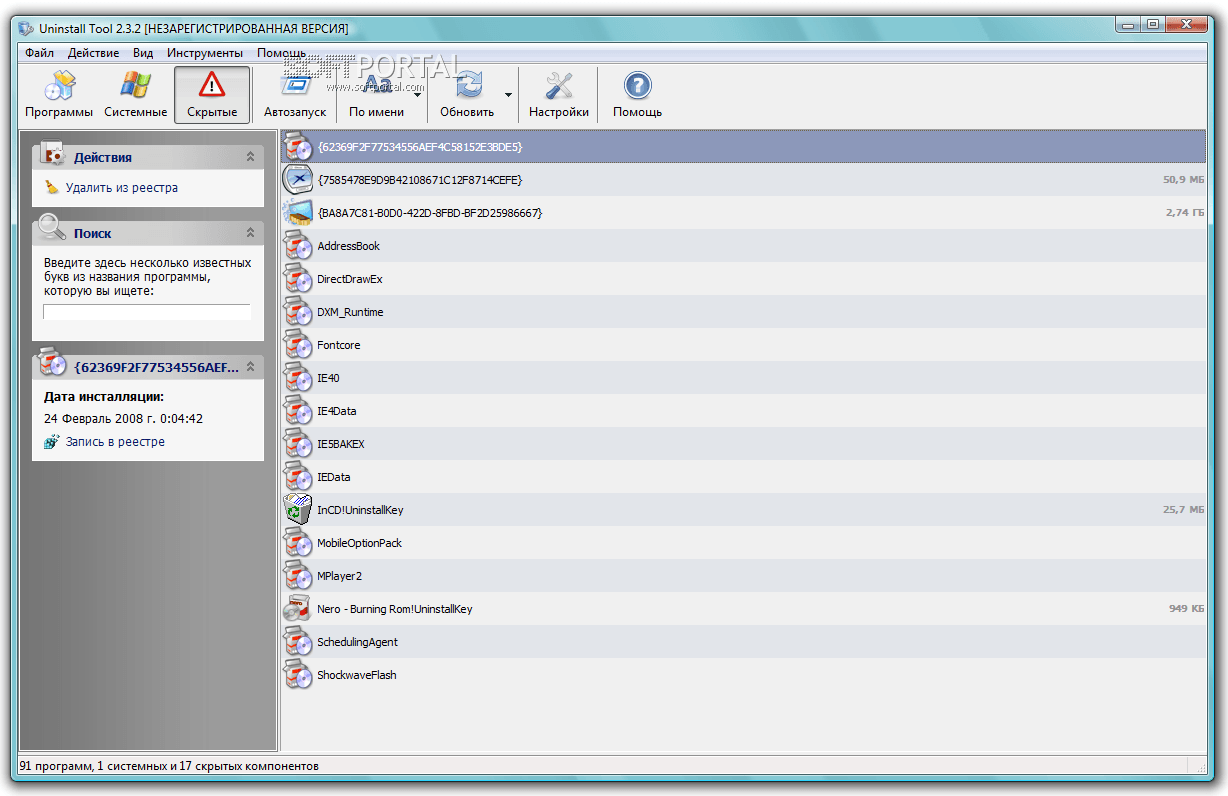This screenshot has width=1228, height=796.
Task: Click the installer icon beside DirectDrawEx
Action: tap(298, 279)
